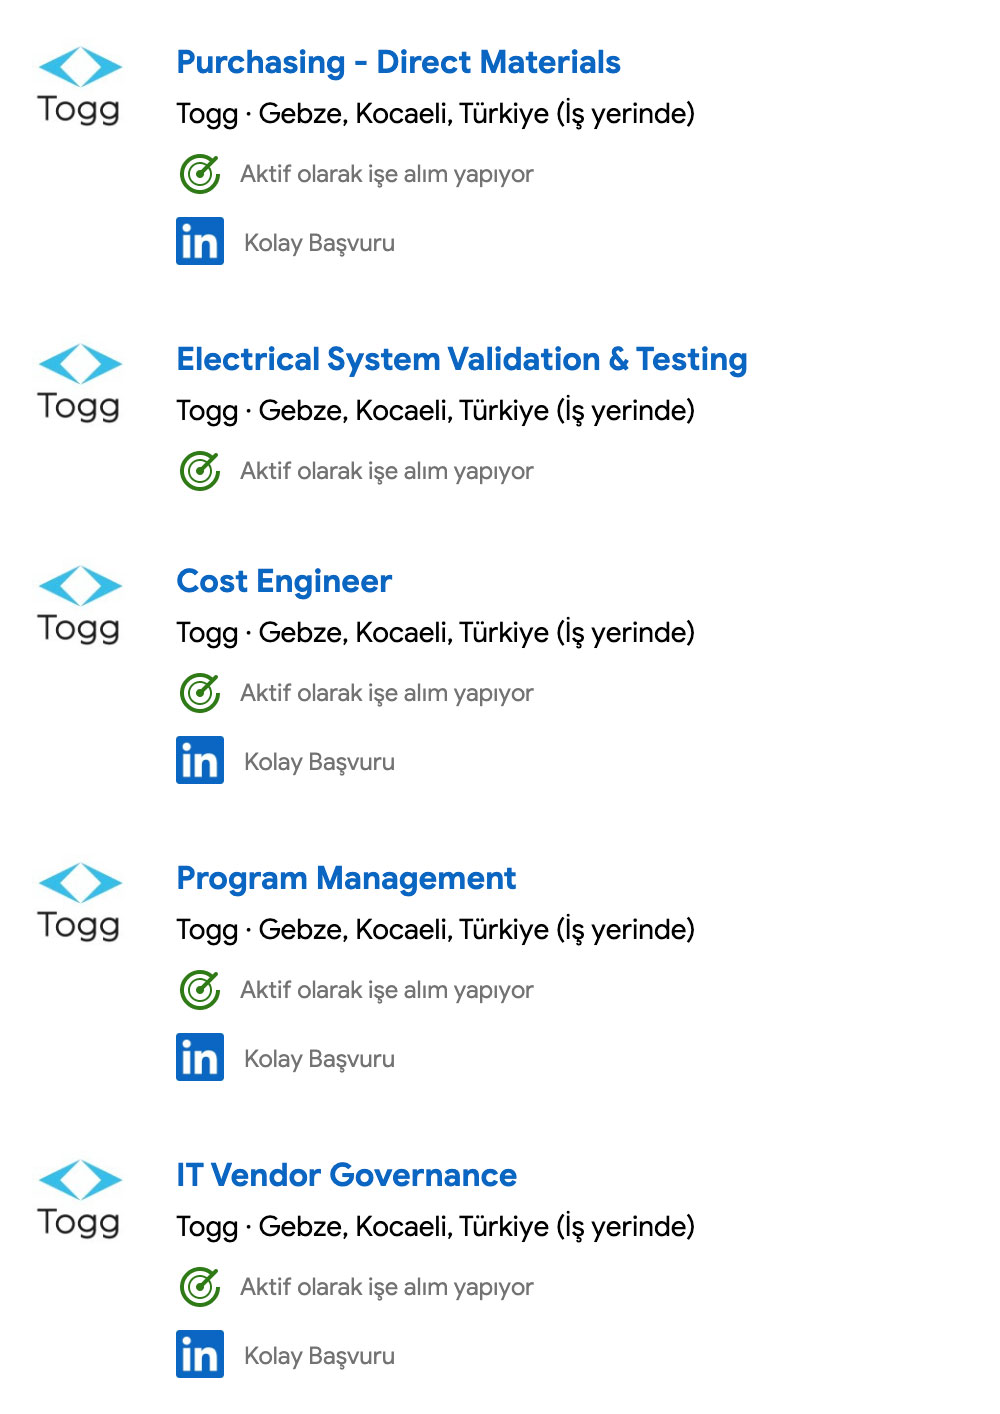Click Togg logo beside Program Management

pyautogui.click(x=79, y=902)
